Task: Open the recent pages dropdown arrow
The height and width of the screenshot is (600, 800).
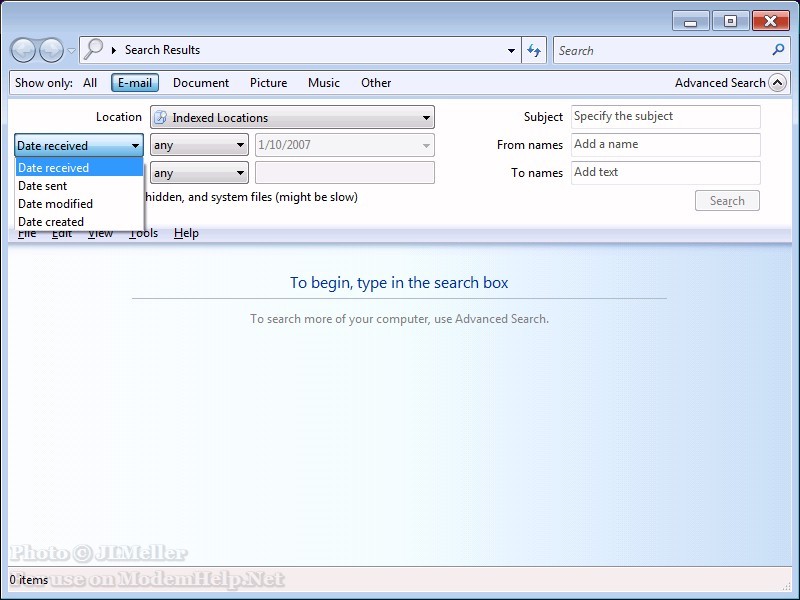Action: pyautogui.click(x=71, y=51)
